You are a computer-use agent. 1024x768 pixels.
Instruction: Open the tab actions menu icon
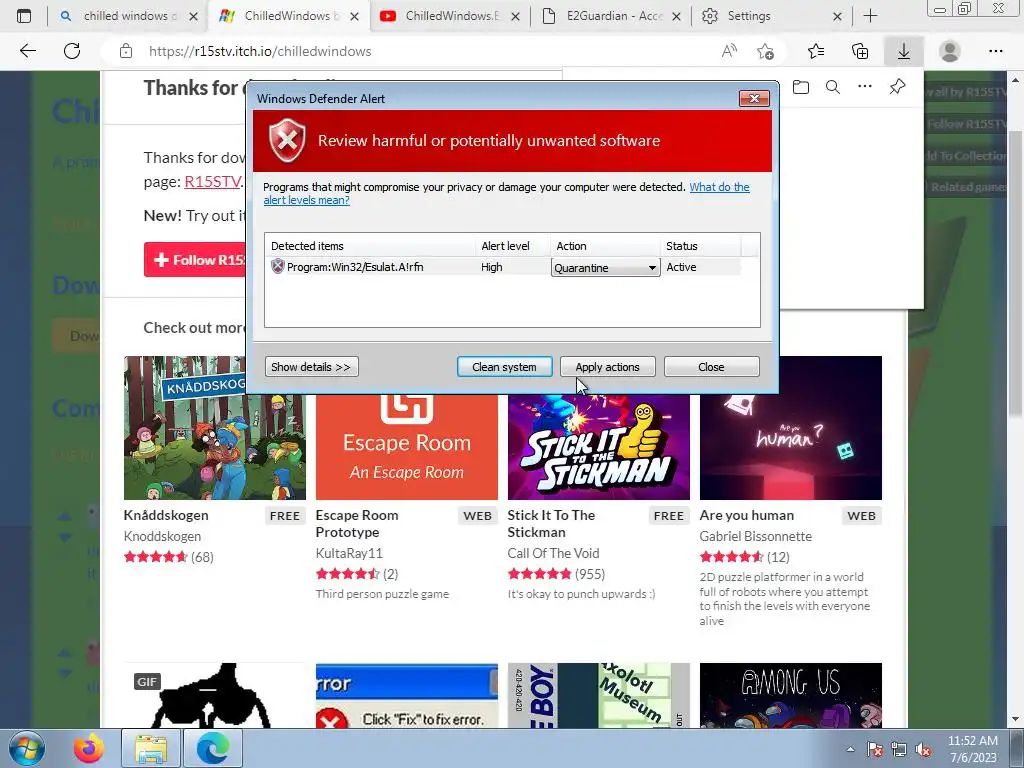[x=24, y=16]
